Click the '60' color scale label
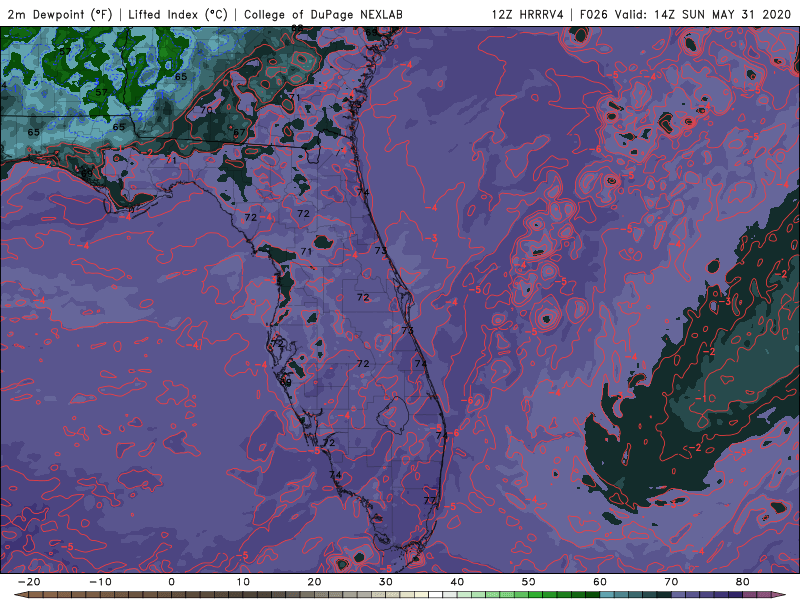Viewport: 800px width, 600px height. click(600, 582)
